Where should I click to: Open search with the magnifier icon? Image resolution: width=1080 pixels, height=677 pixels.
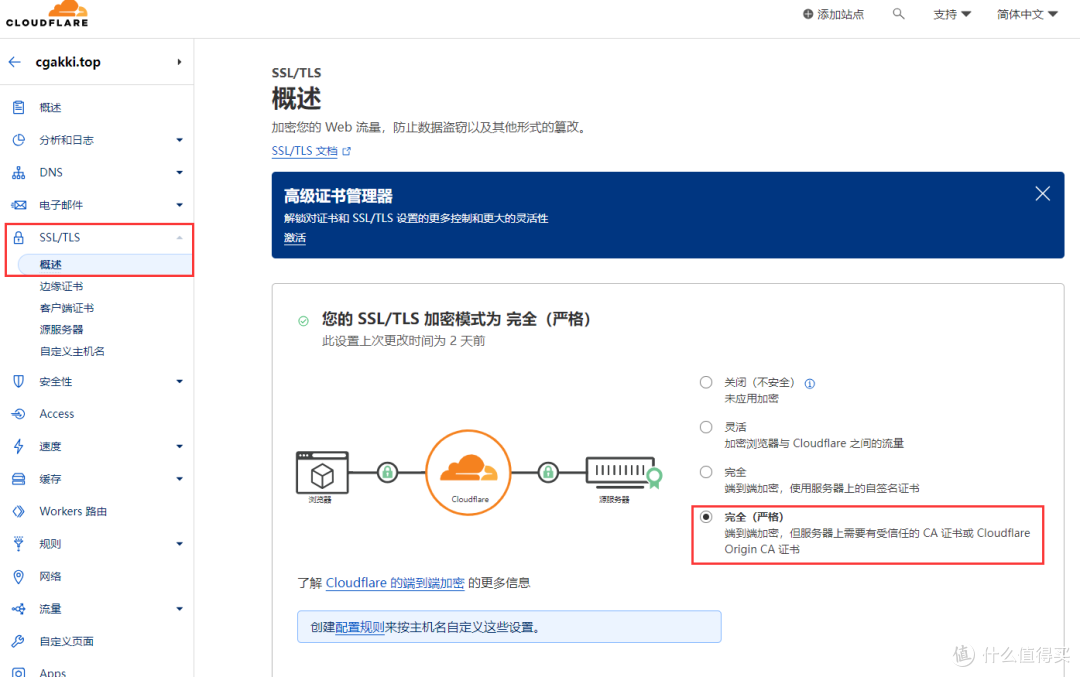[898, 14]
